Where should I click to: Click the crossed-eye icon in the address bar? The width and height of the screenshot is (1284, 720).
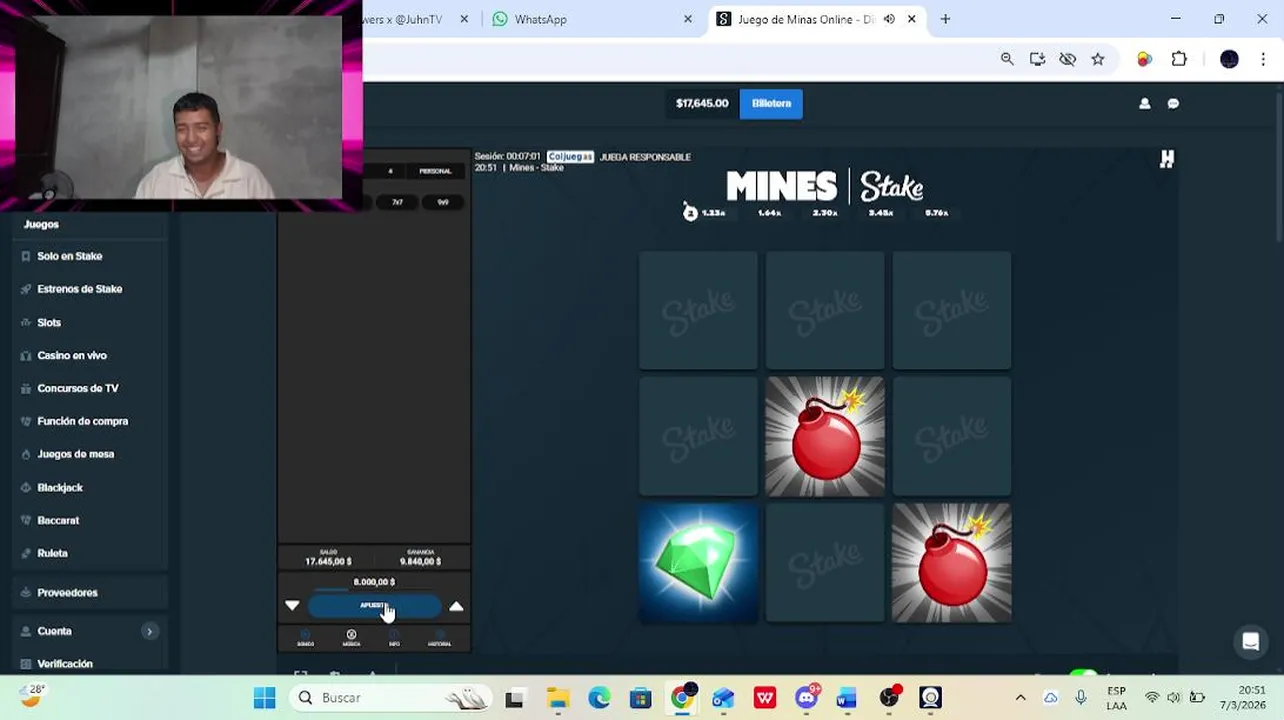coord(1068,59)
